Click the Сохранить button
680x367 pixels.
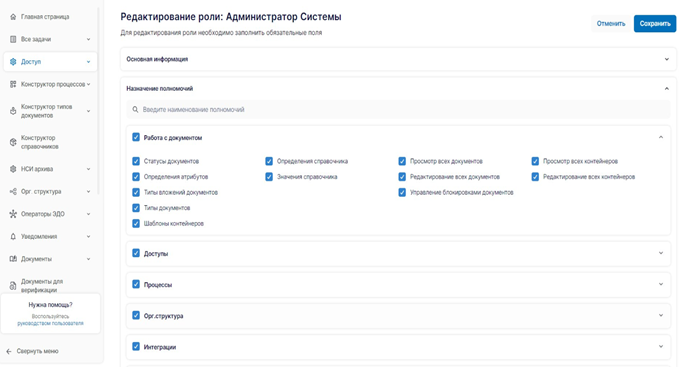[x=655, y=24]
